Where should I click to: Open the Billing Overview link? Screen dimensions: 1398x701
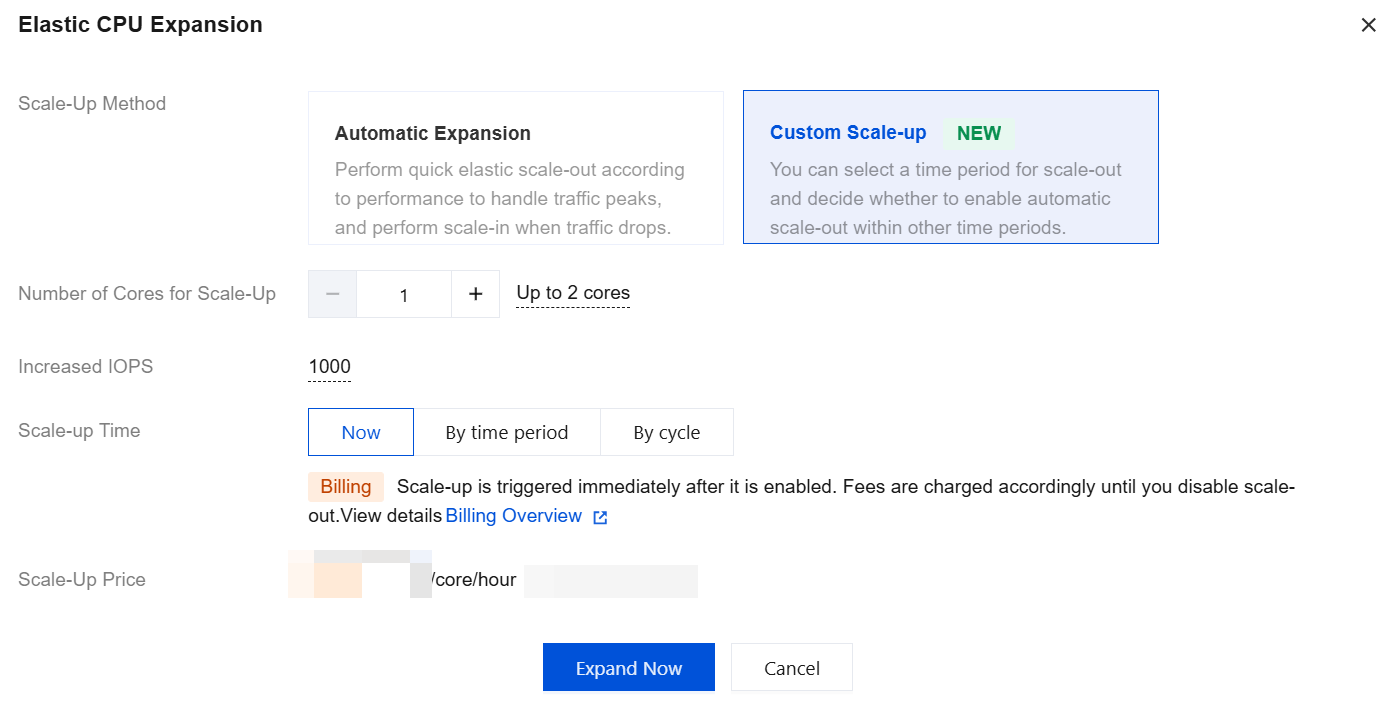click(x=514, y=516)
